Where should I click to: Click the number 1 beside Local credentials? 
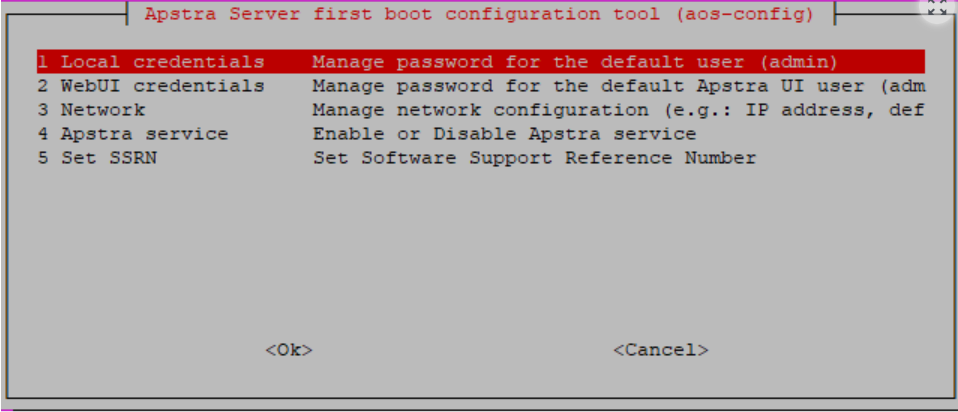(43, 62)
